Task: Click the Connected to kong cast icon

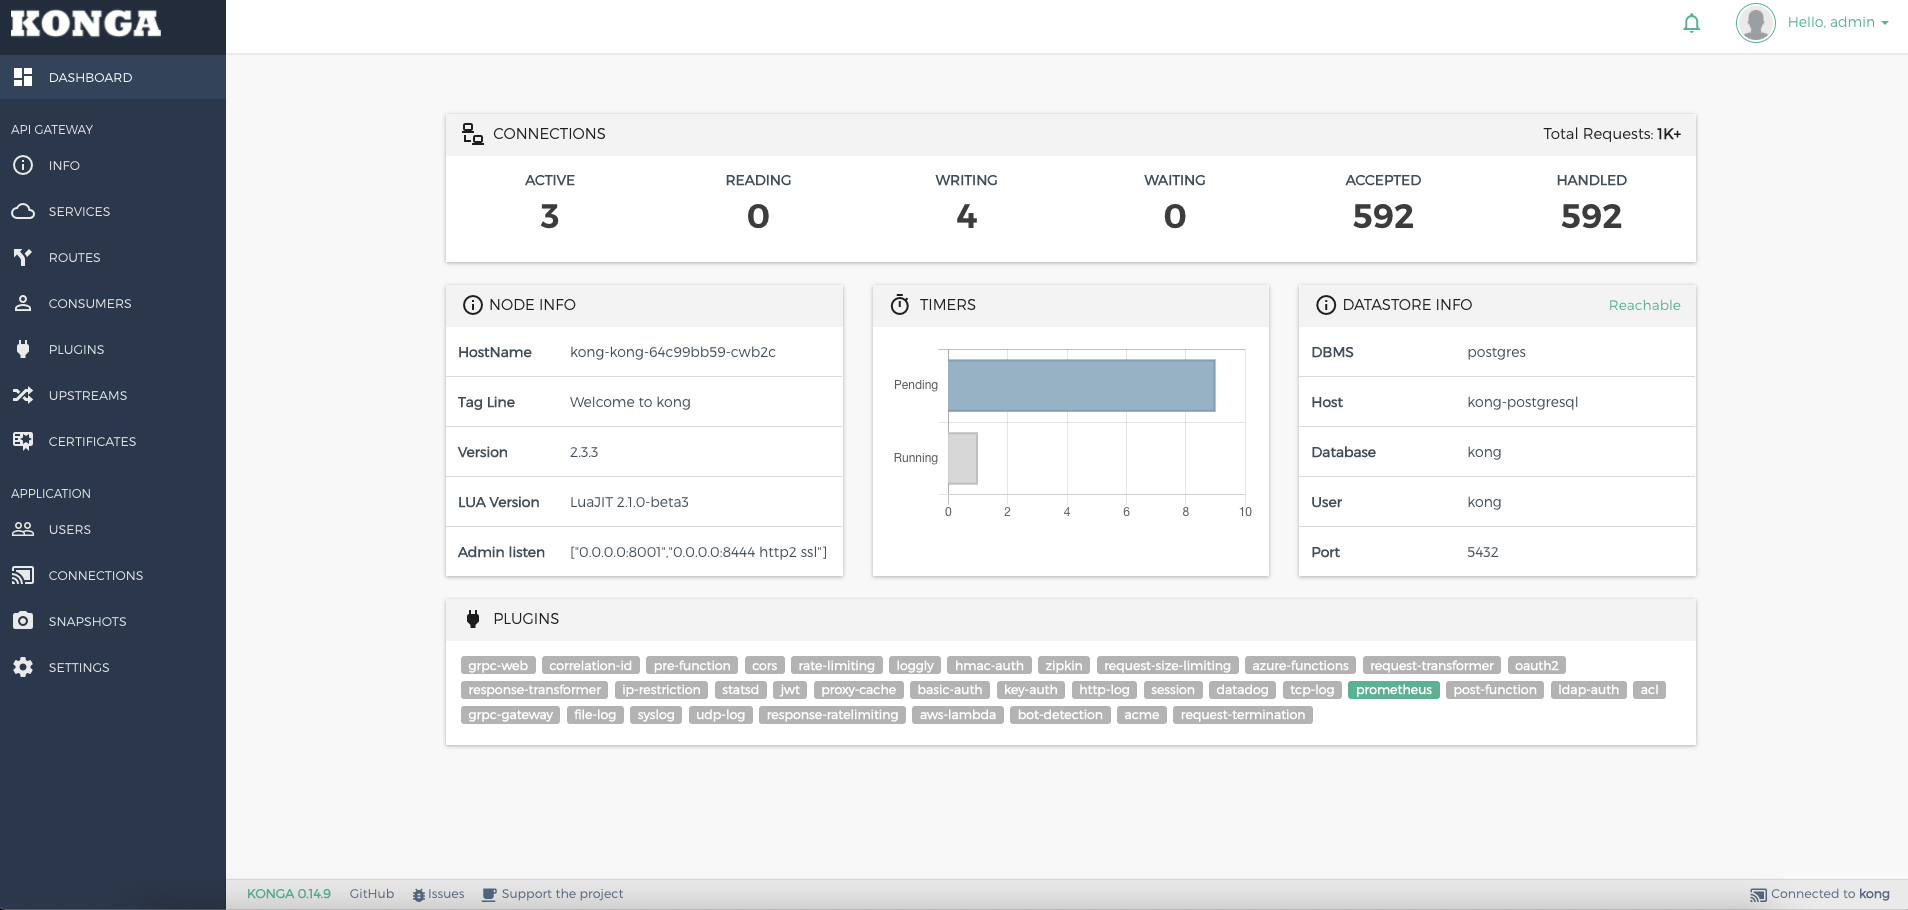Action: 1758,895
